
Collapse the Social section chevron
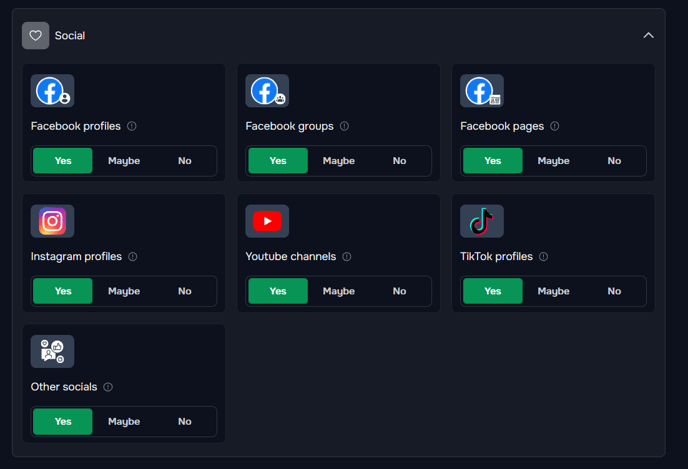pyautogui.click(x=648, y=36)
